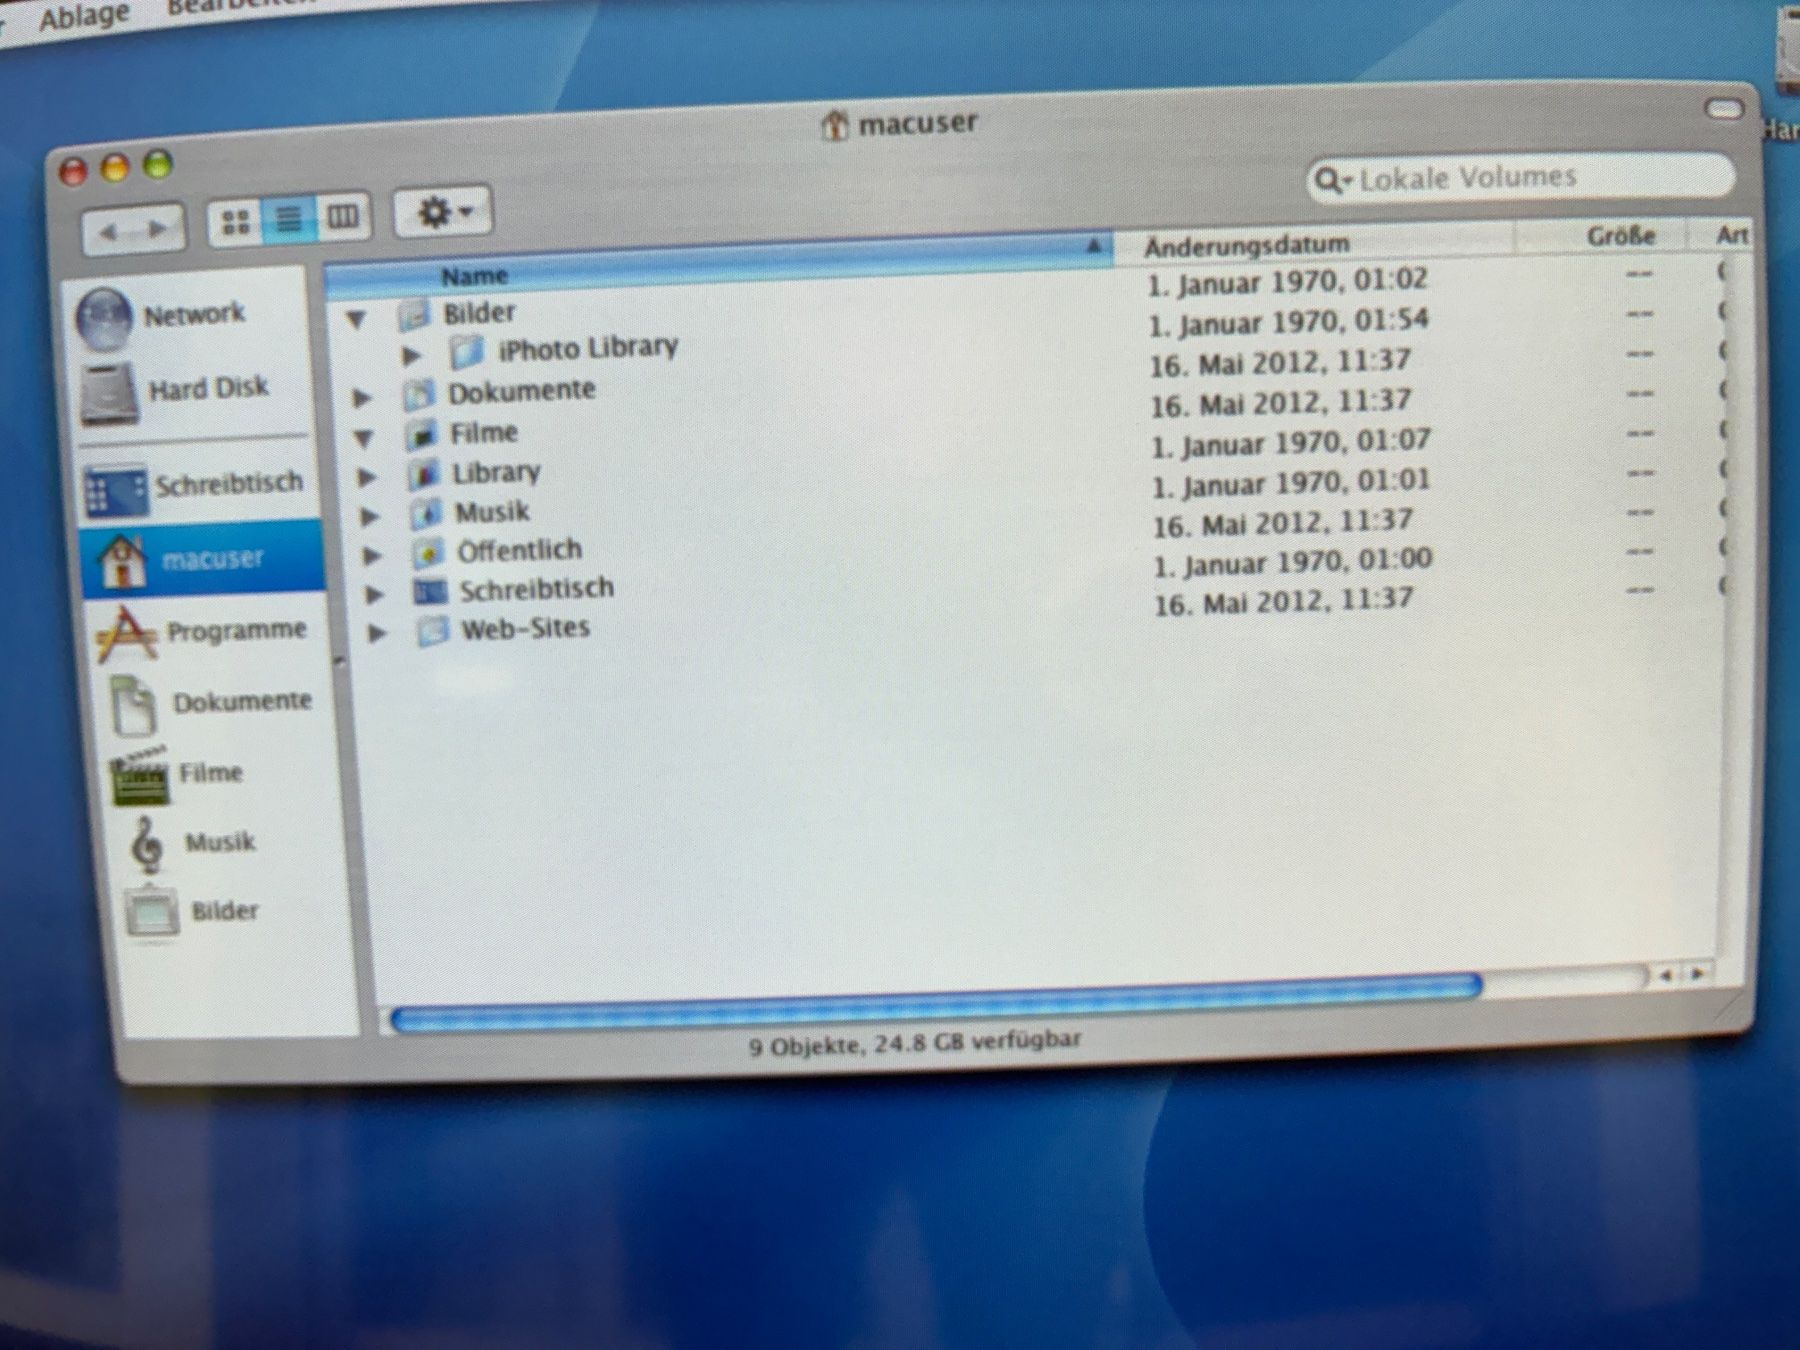Click the status text 9 Objekte
Screen dimensions: 1800x1350
[x=805, y=1047]
